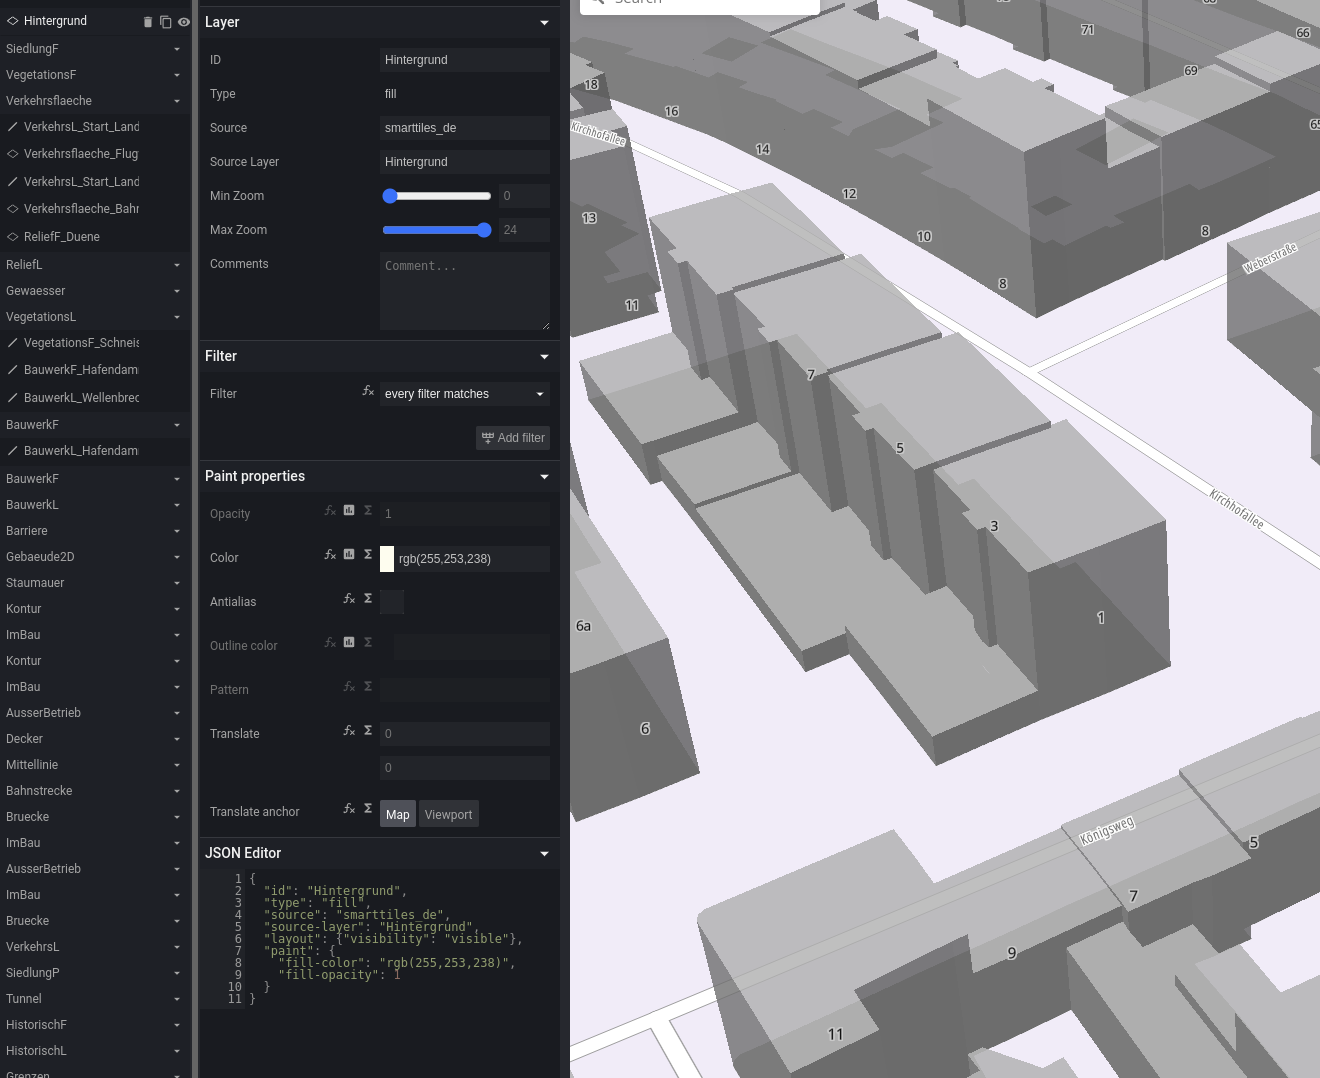The height and width of the screenshot is (1078, 1320).
Task: Click the Add filter button
Action: tap(513, 438)
